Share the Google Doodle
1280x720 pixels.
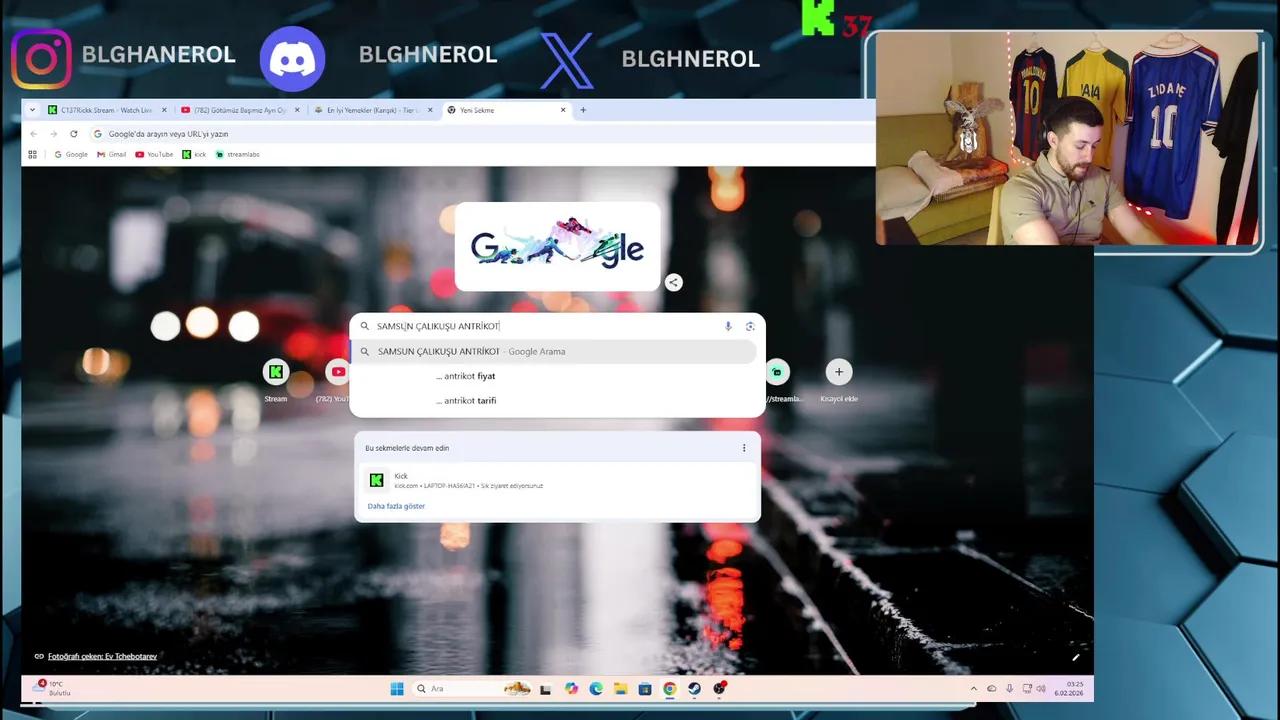click(x=674, y=283)
